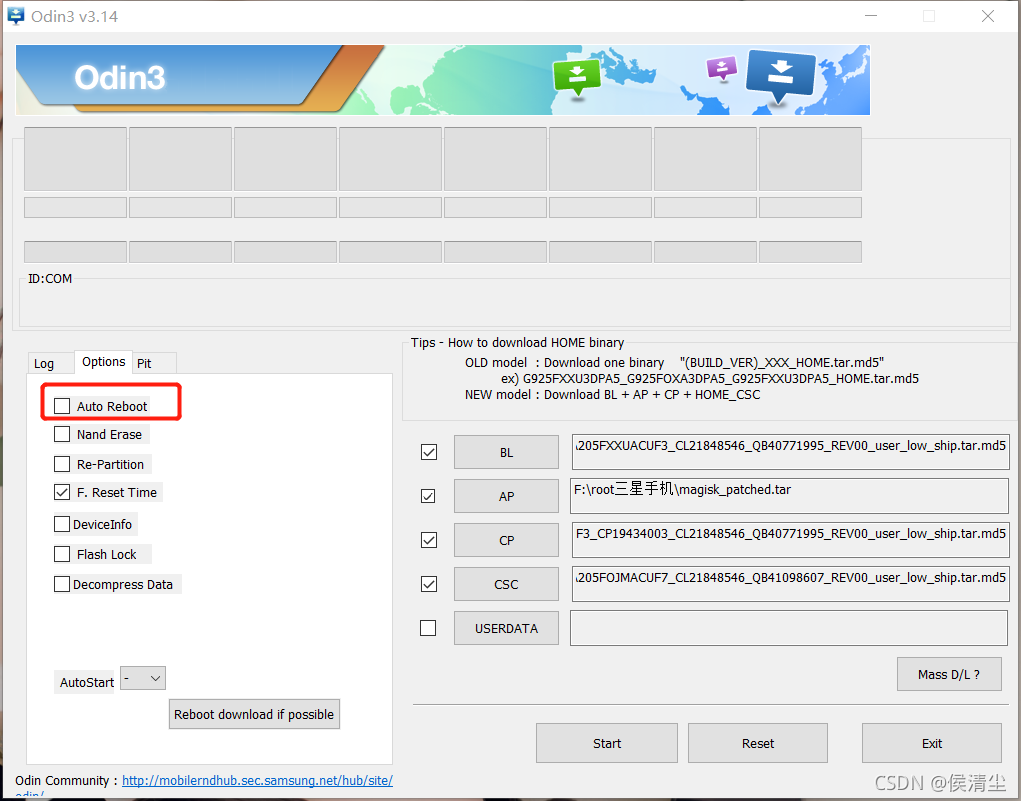Click the AP file button
1021x801 pixels.
pyautogui.click(x=506, y=496)
